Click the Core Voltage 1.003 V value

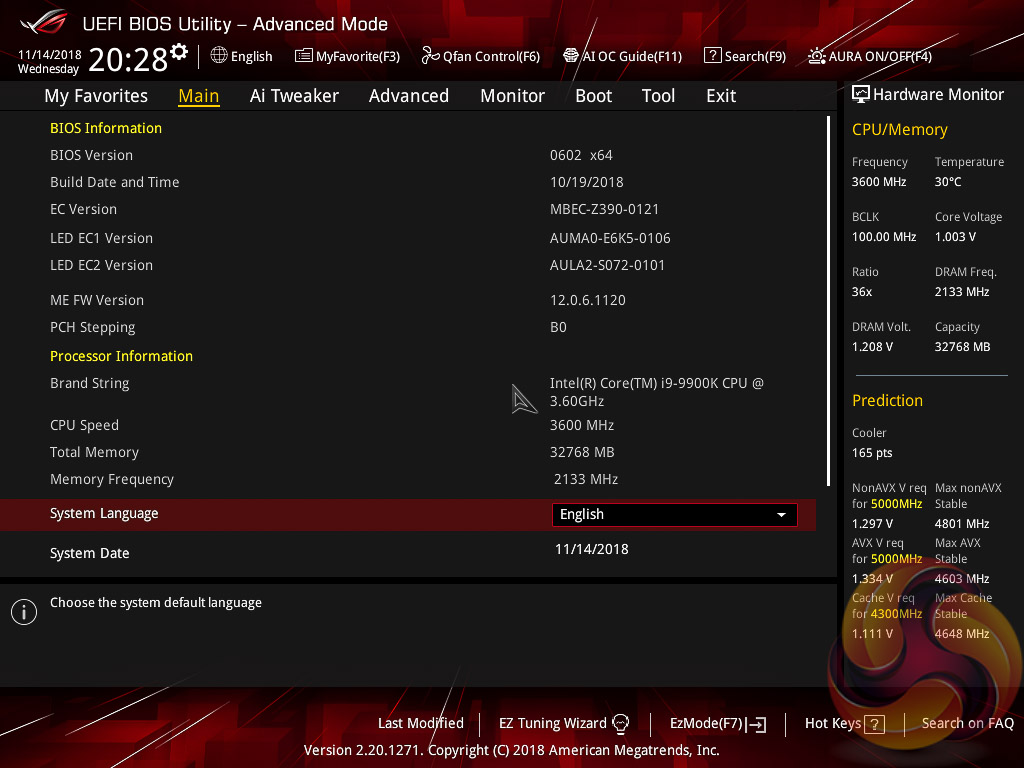coord(955,237)
